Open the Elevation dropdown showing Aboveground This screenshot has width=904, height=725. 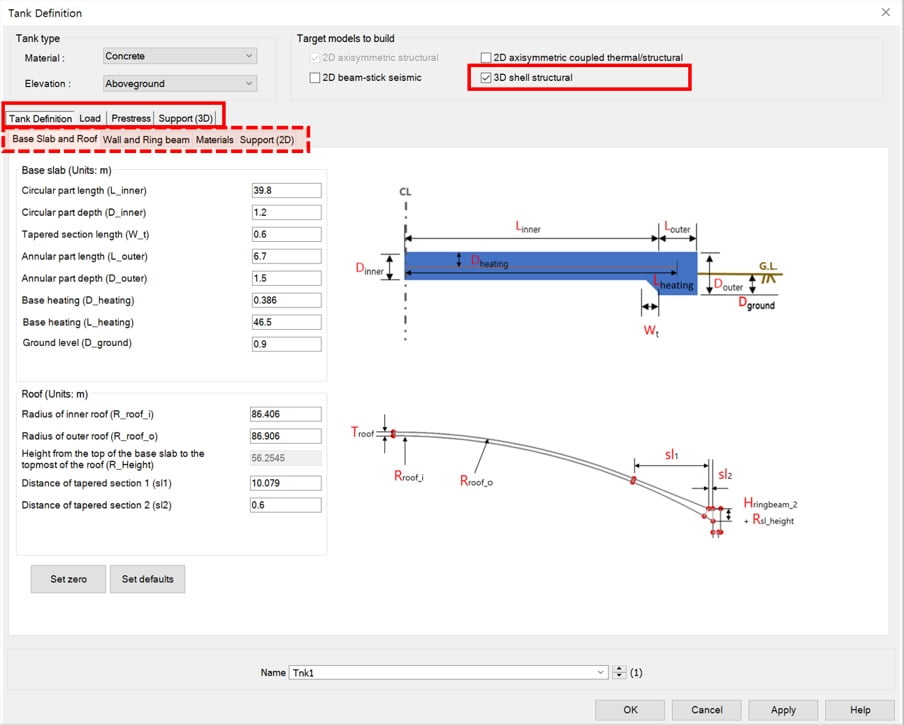(x=178, y=83)
